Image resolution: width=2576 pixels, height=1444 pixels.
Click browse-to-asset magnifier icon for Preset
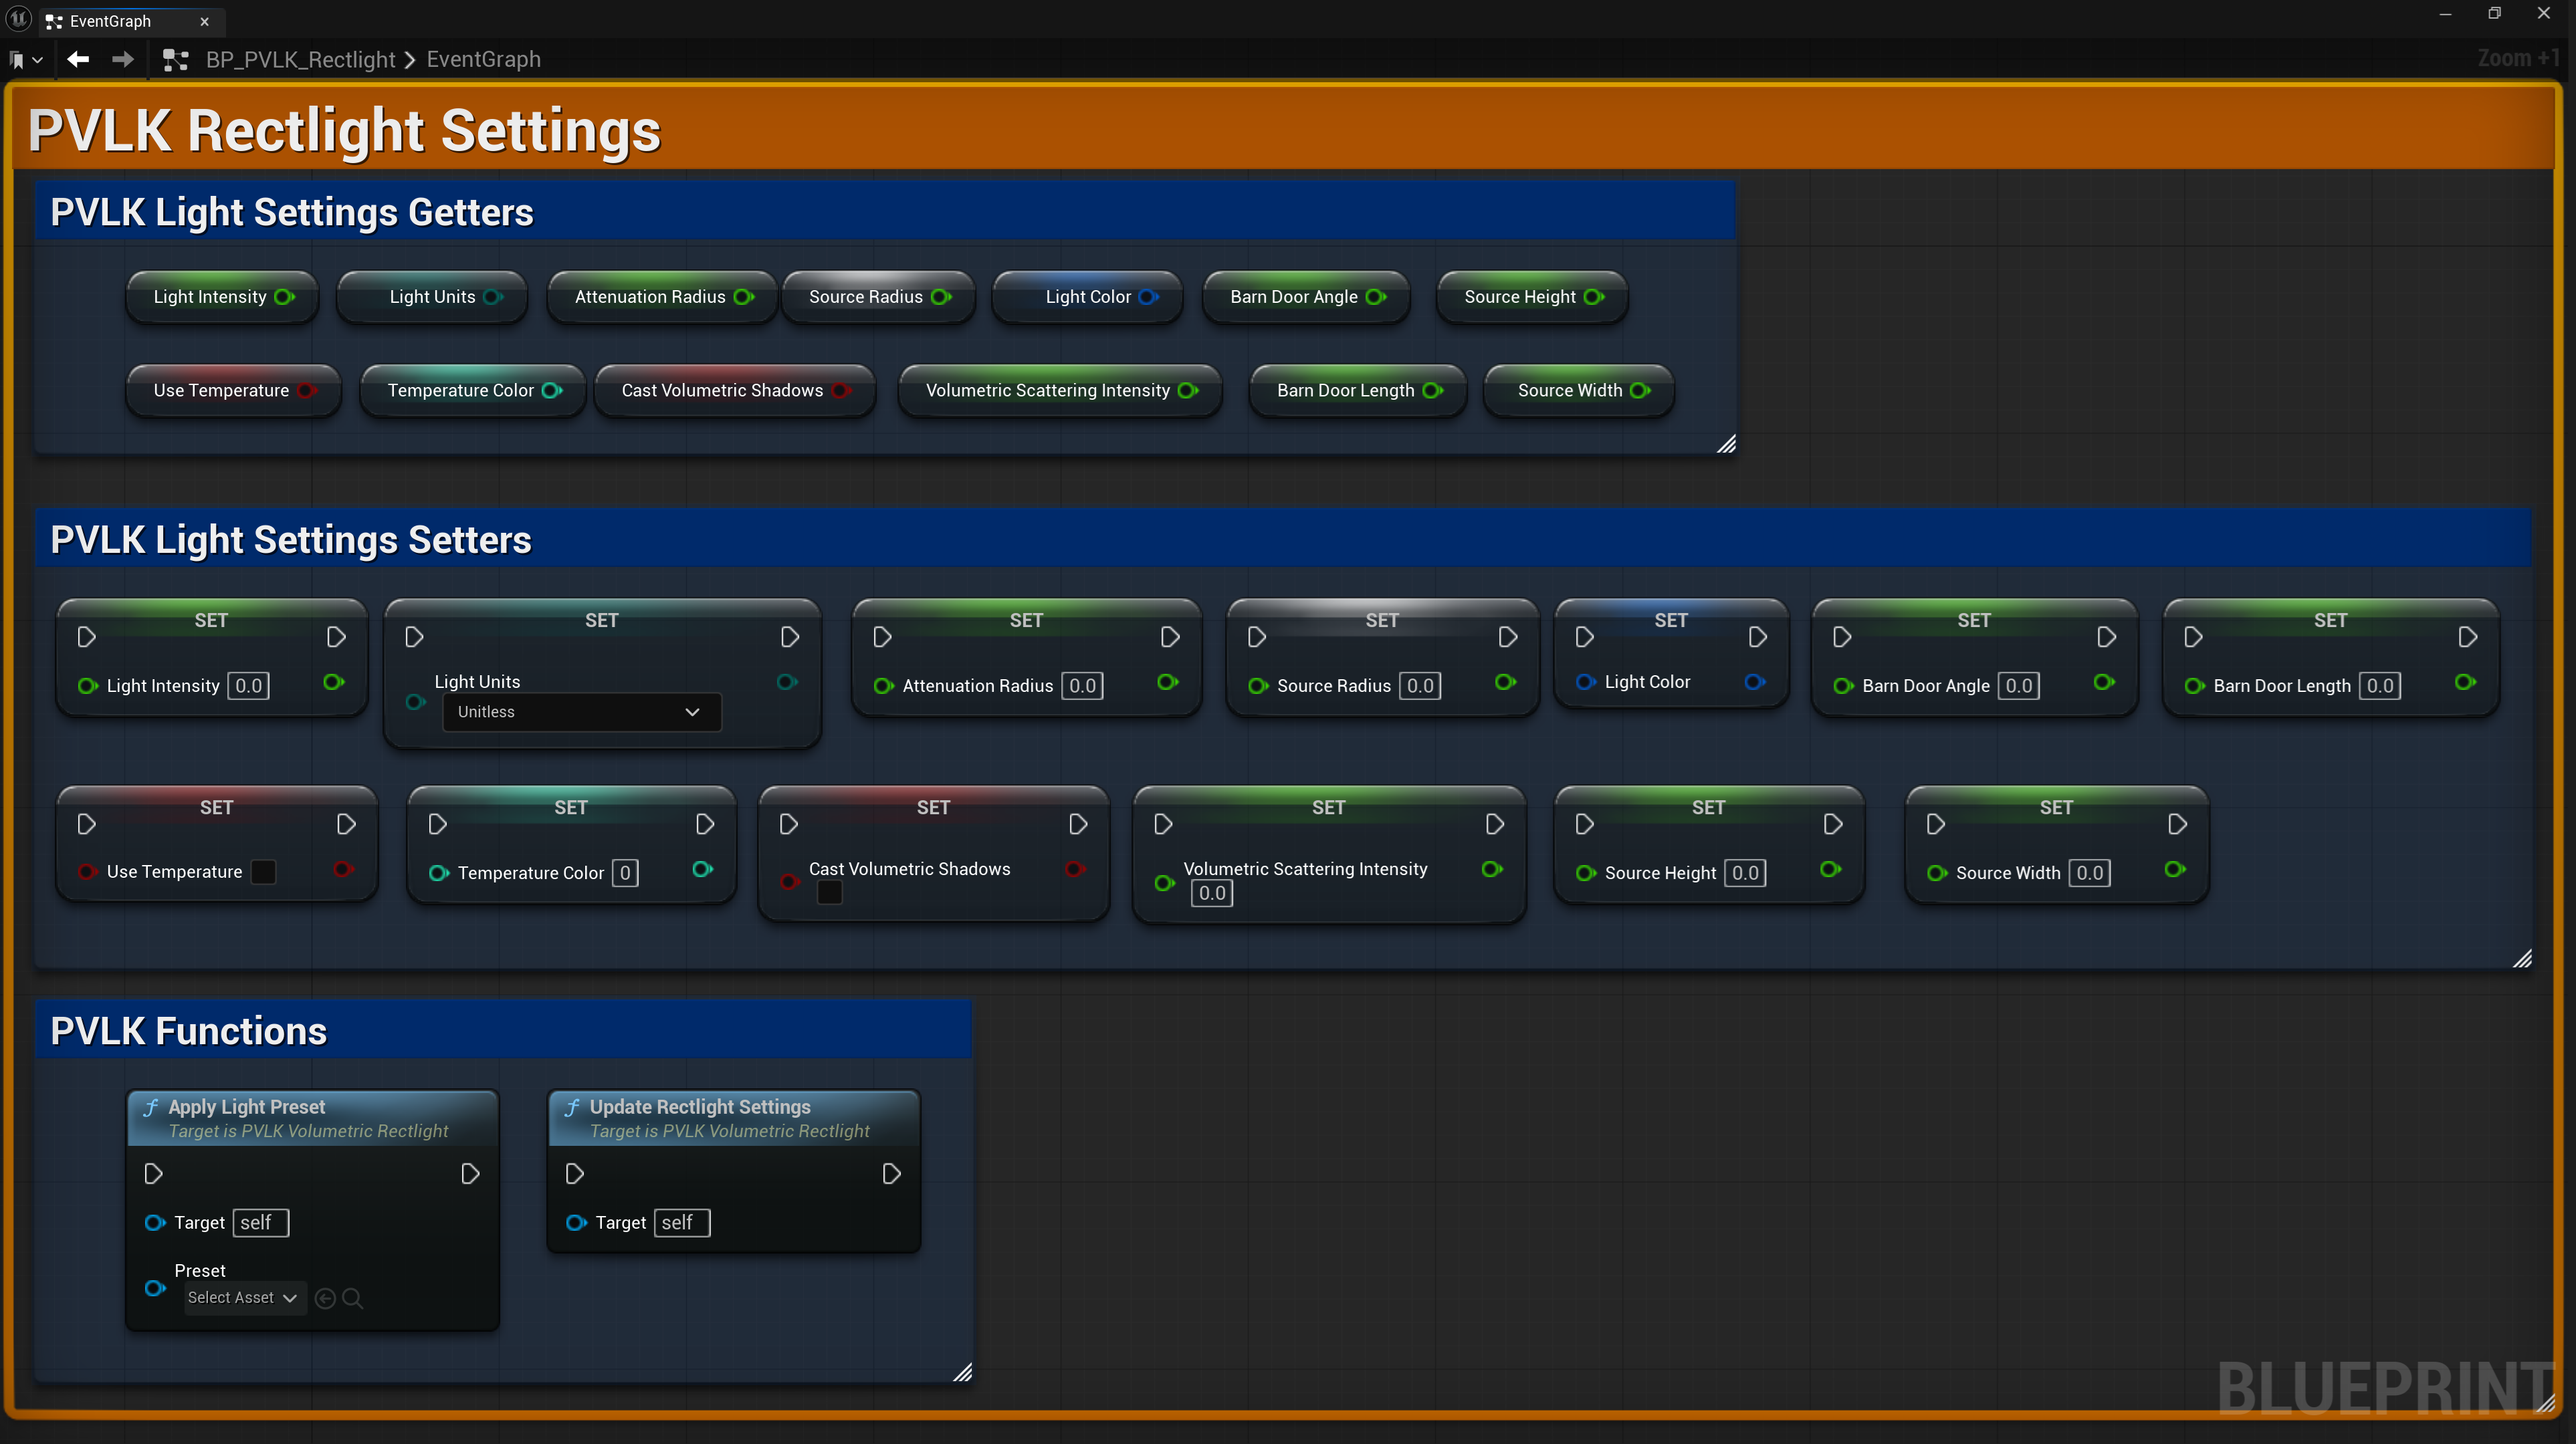coord(352,1298)
